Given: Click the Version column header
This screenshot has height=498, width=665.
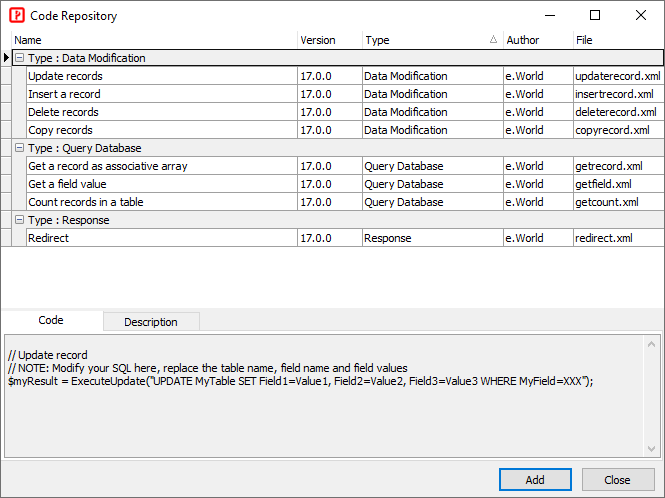Looking at the screenshot, I should click(x=328, y=40).
